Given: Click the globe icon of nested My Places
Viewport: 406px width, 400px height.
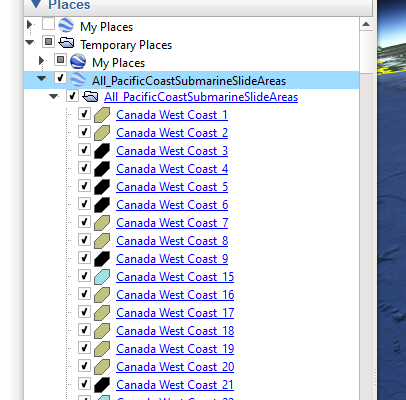Looking at the screenshot, I should [x=78, y=61].
